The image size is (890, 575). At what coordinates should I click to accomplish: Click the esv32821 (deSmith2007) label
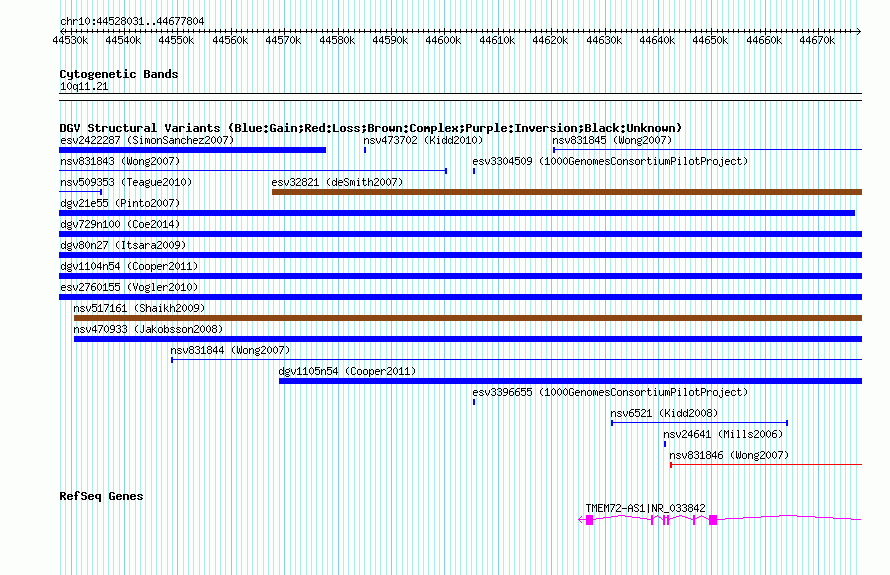tap(337, 182)
